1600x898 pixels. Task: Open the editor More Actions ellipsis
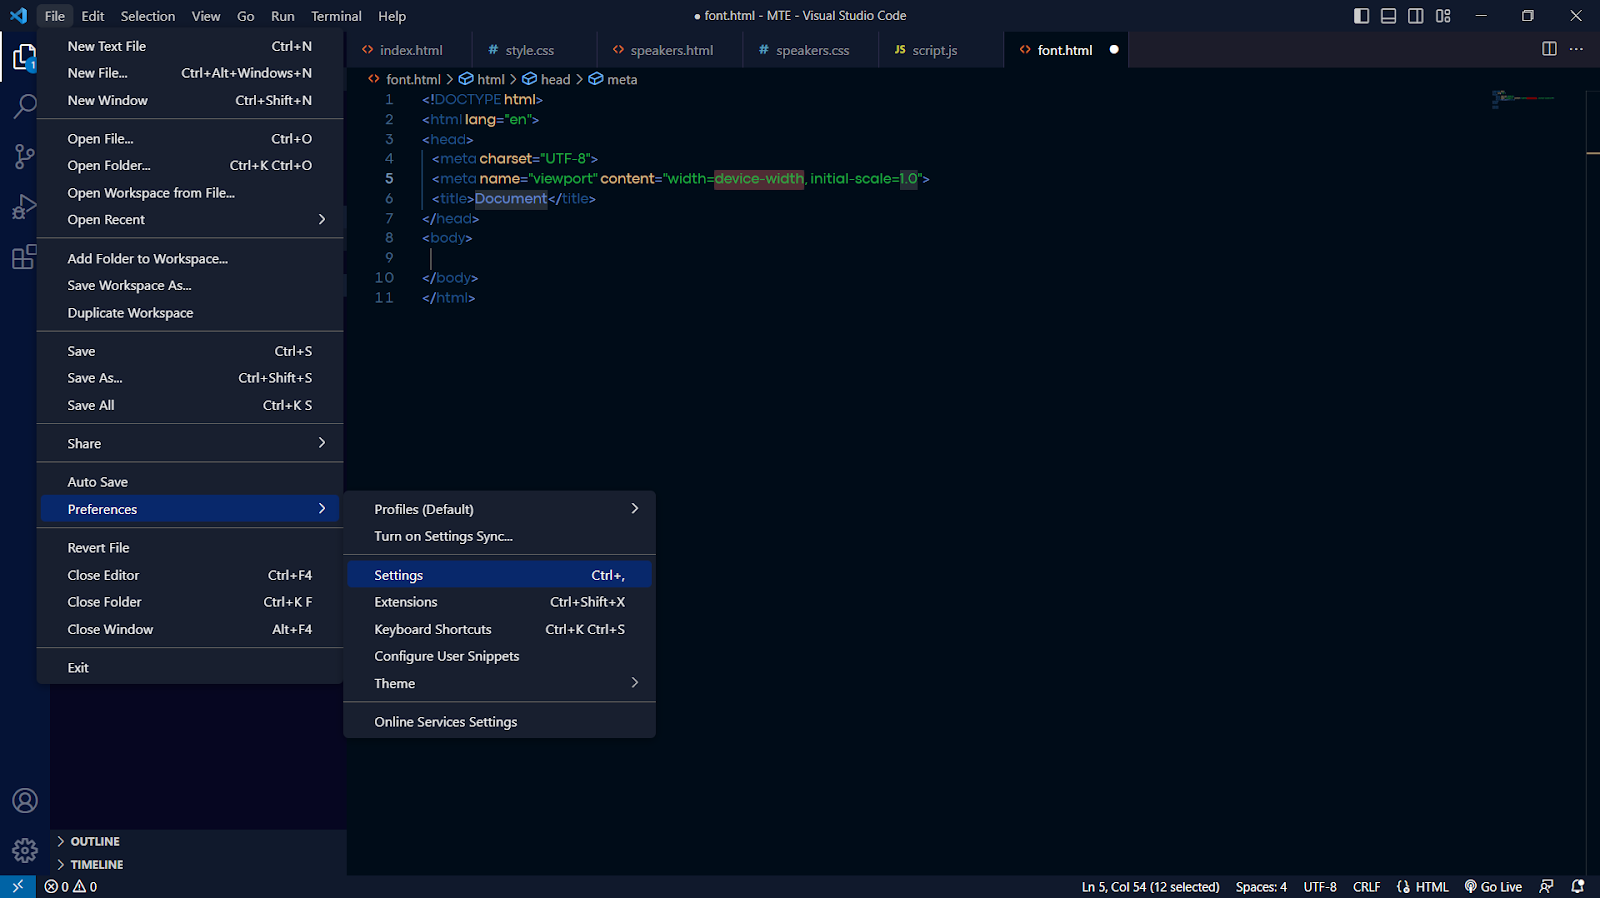[x=1576, y=49]
